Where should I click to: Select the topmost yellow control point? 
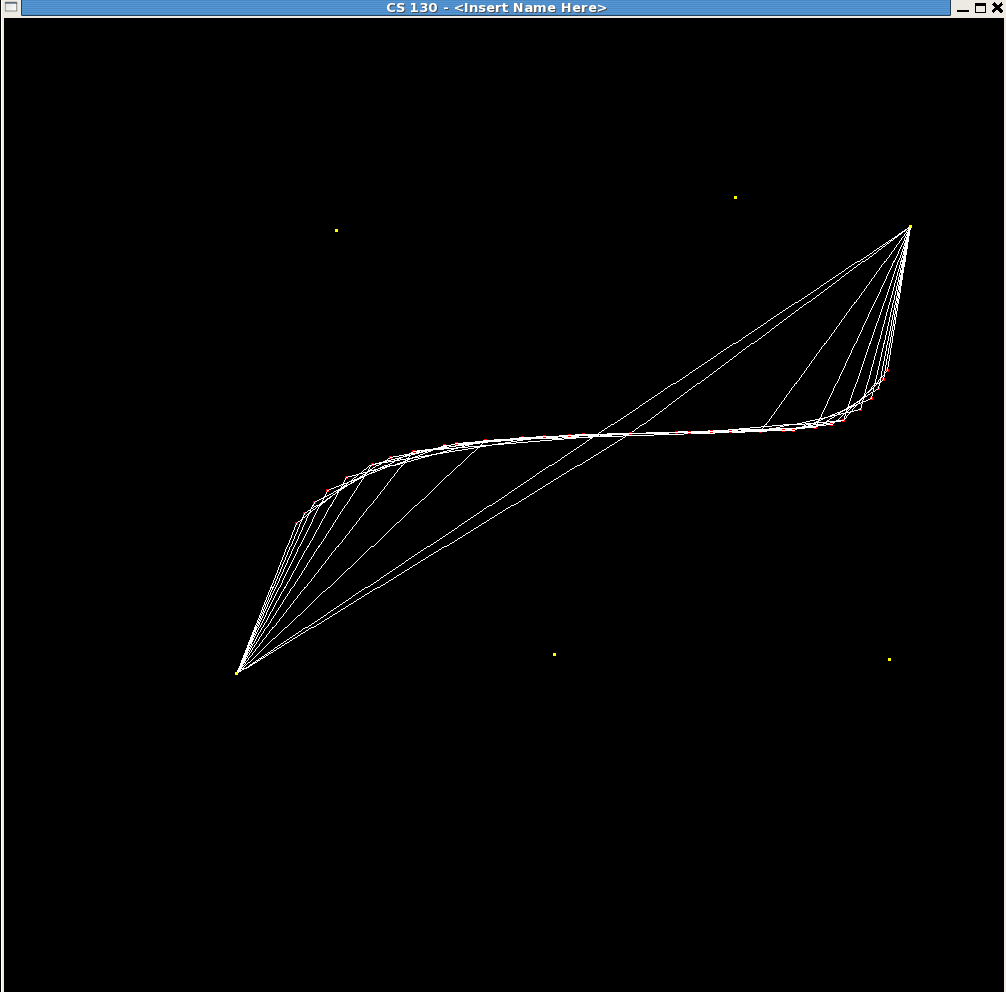click(x=735, y=198)
